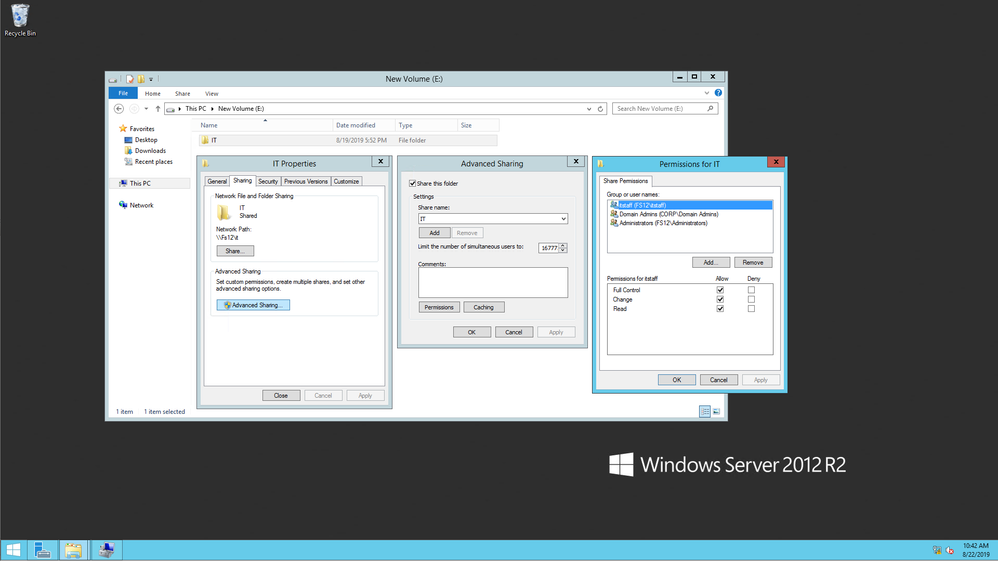
Task: Click OK in Advanced Sharing dialog
Action: [x=472, y=332]
